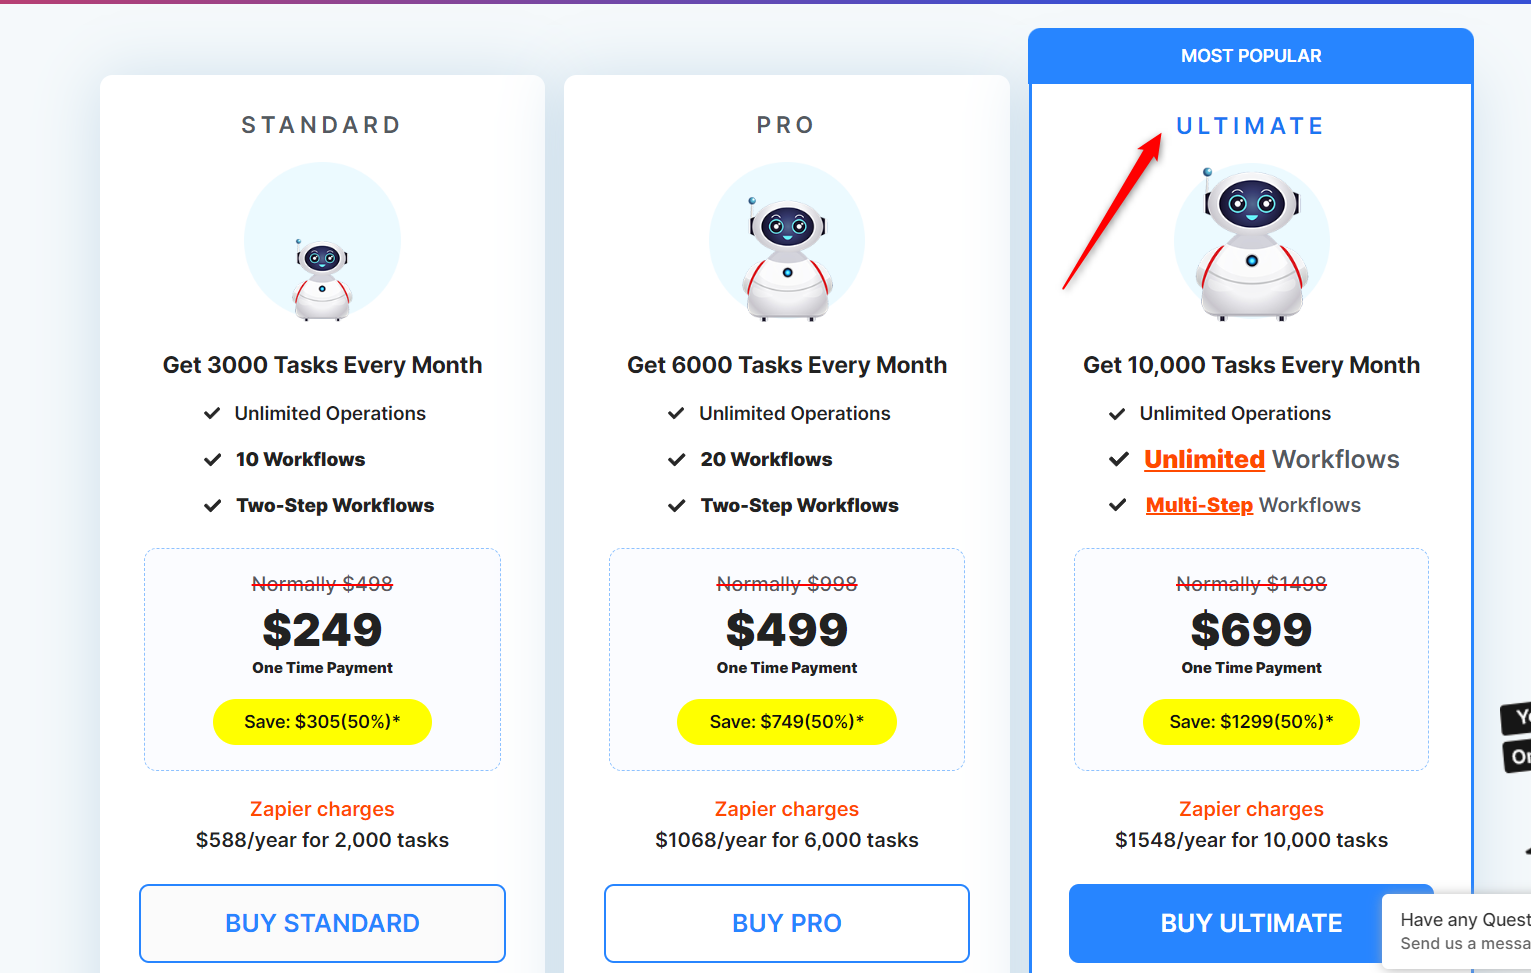The image size is (1531, 973).
Task: Click the underlined Multi-Step link text
Action: [1199, 505]
